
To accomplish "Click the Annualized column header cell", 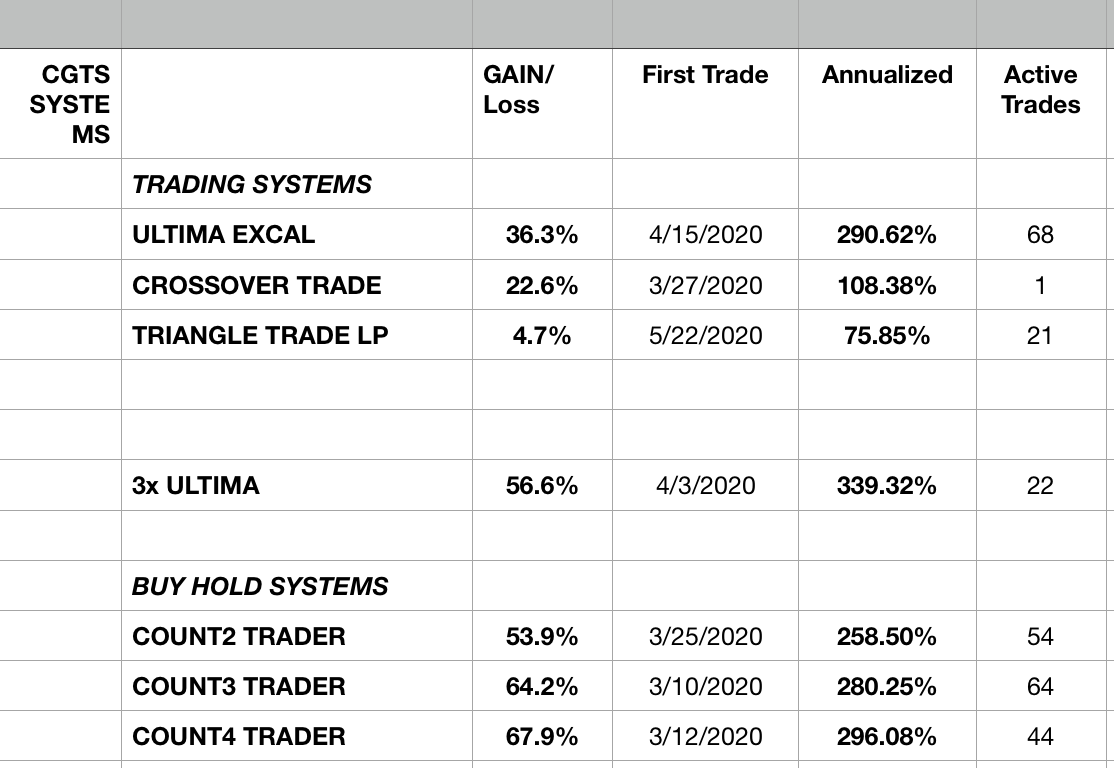I will click(x=887, y=103).
